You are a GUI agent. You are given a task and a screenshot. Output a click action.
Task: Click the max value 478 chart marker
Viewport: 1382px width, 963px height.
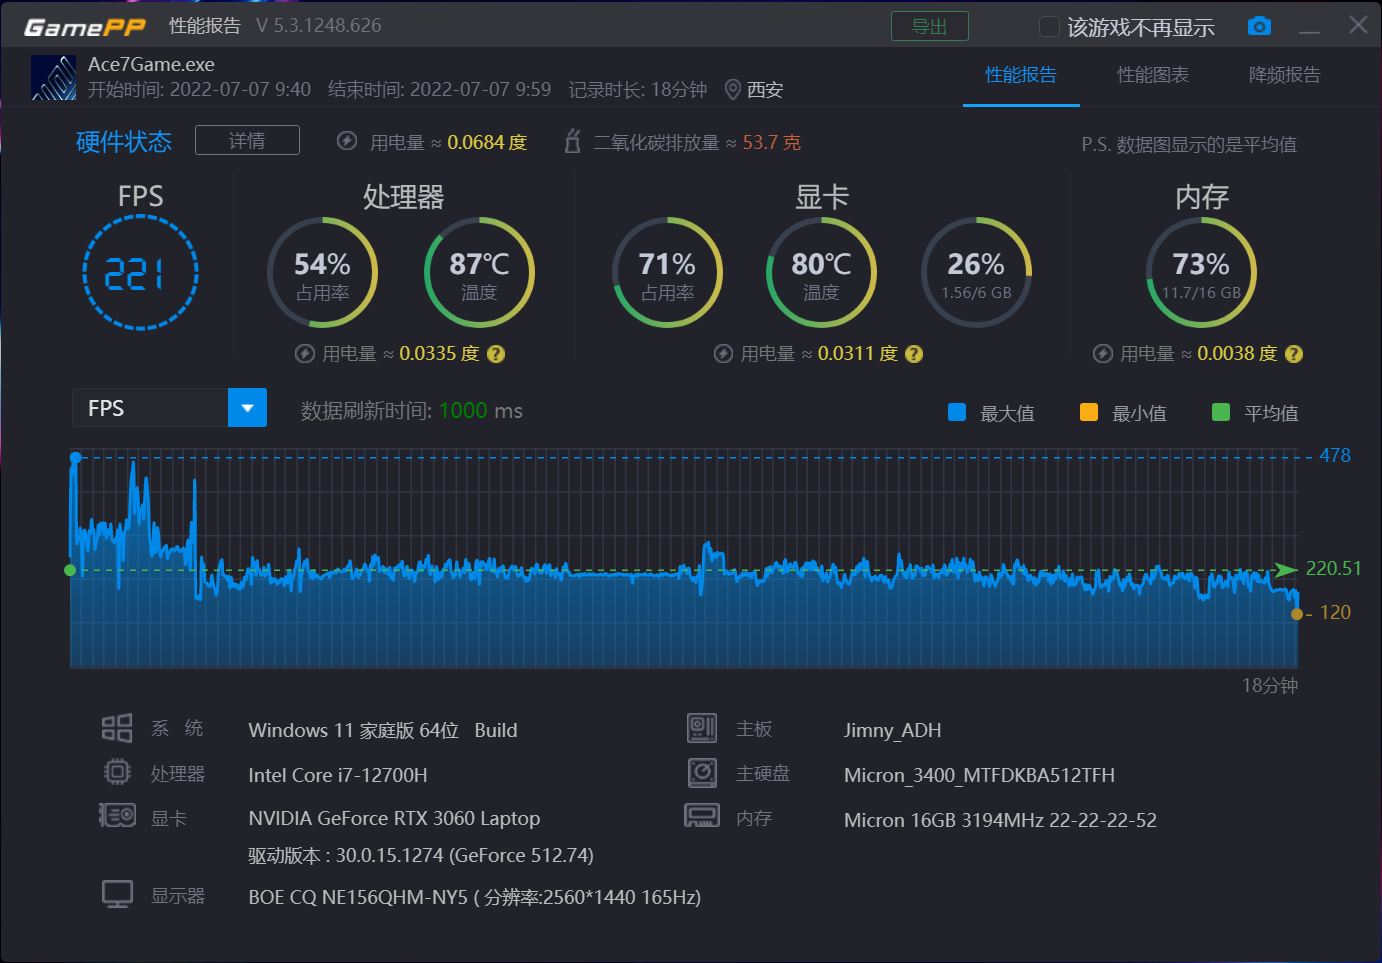(x=76, y=457)
